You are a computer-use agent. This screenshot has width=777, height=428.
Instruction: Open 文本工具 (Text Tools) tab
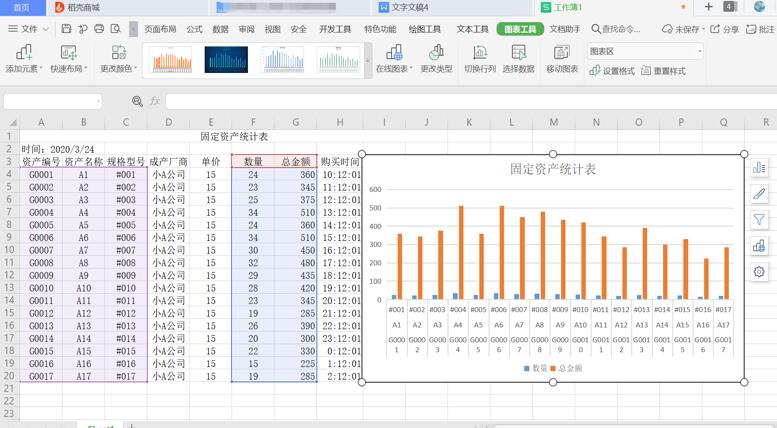pyautogui.click(x=472, y=29)
